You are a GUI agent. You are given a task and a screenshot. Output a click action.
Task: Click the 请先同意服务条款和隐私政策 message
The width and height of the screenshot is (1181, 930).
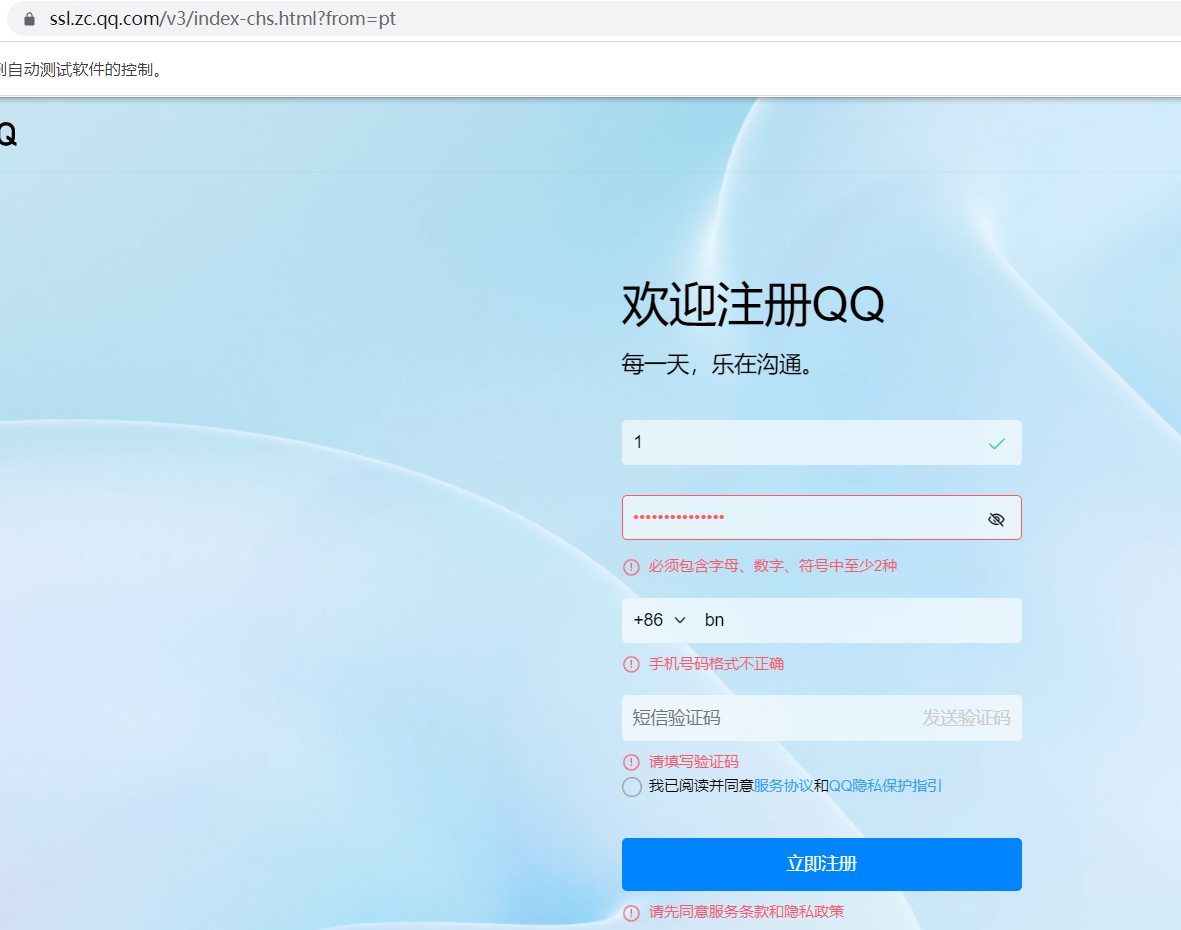click(x=746, y=911)
